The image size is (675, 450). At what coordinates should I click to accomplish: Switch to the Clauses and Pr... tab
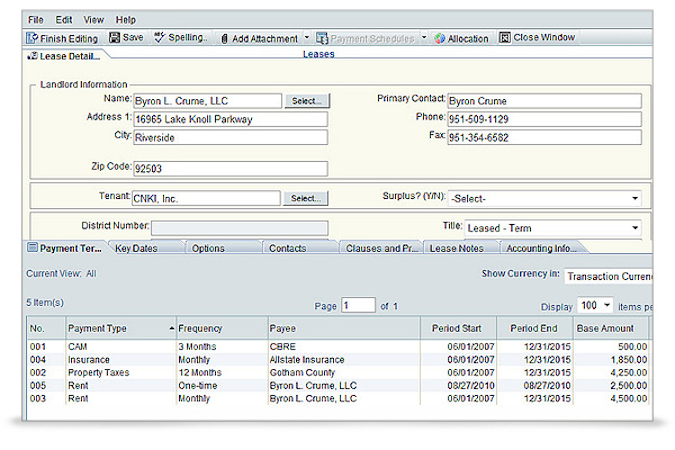[x=381, y=248]
